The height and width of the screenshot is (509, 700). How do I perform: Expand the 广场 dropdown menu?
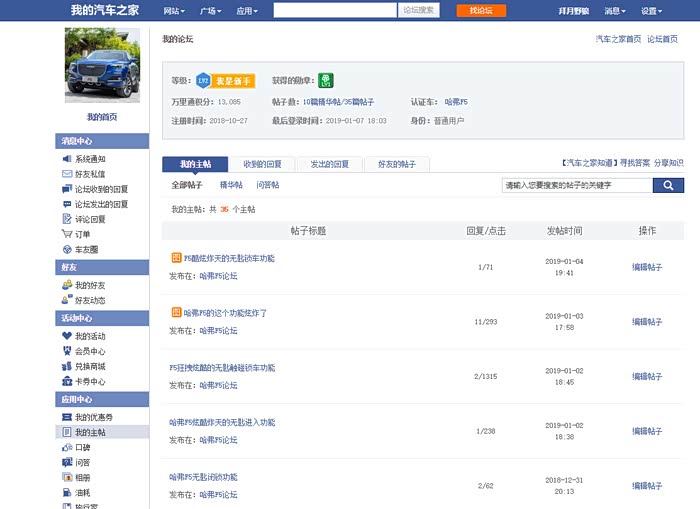(211, 11)
